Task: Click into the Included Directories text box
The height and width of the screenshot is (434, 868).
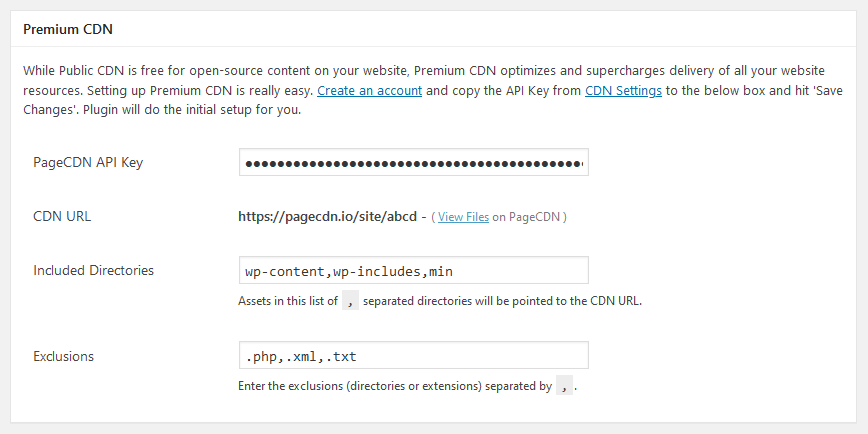Action: tap(413, 270)
